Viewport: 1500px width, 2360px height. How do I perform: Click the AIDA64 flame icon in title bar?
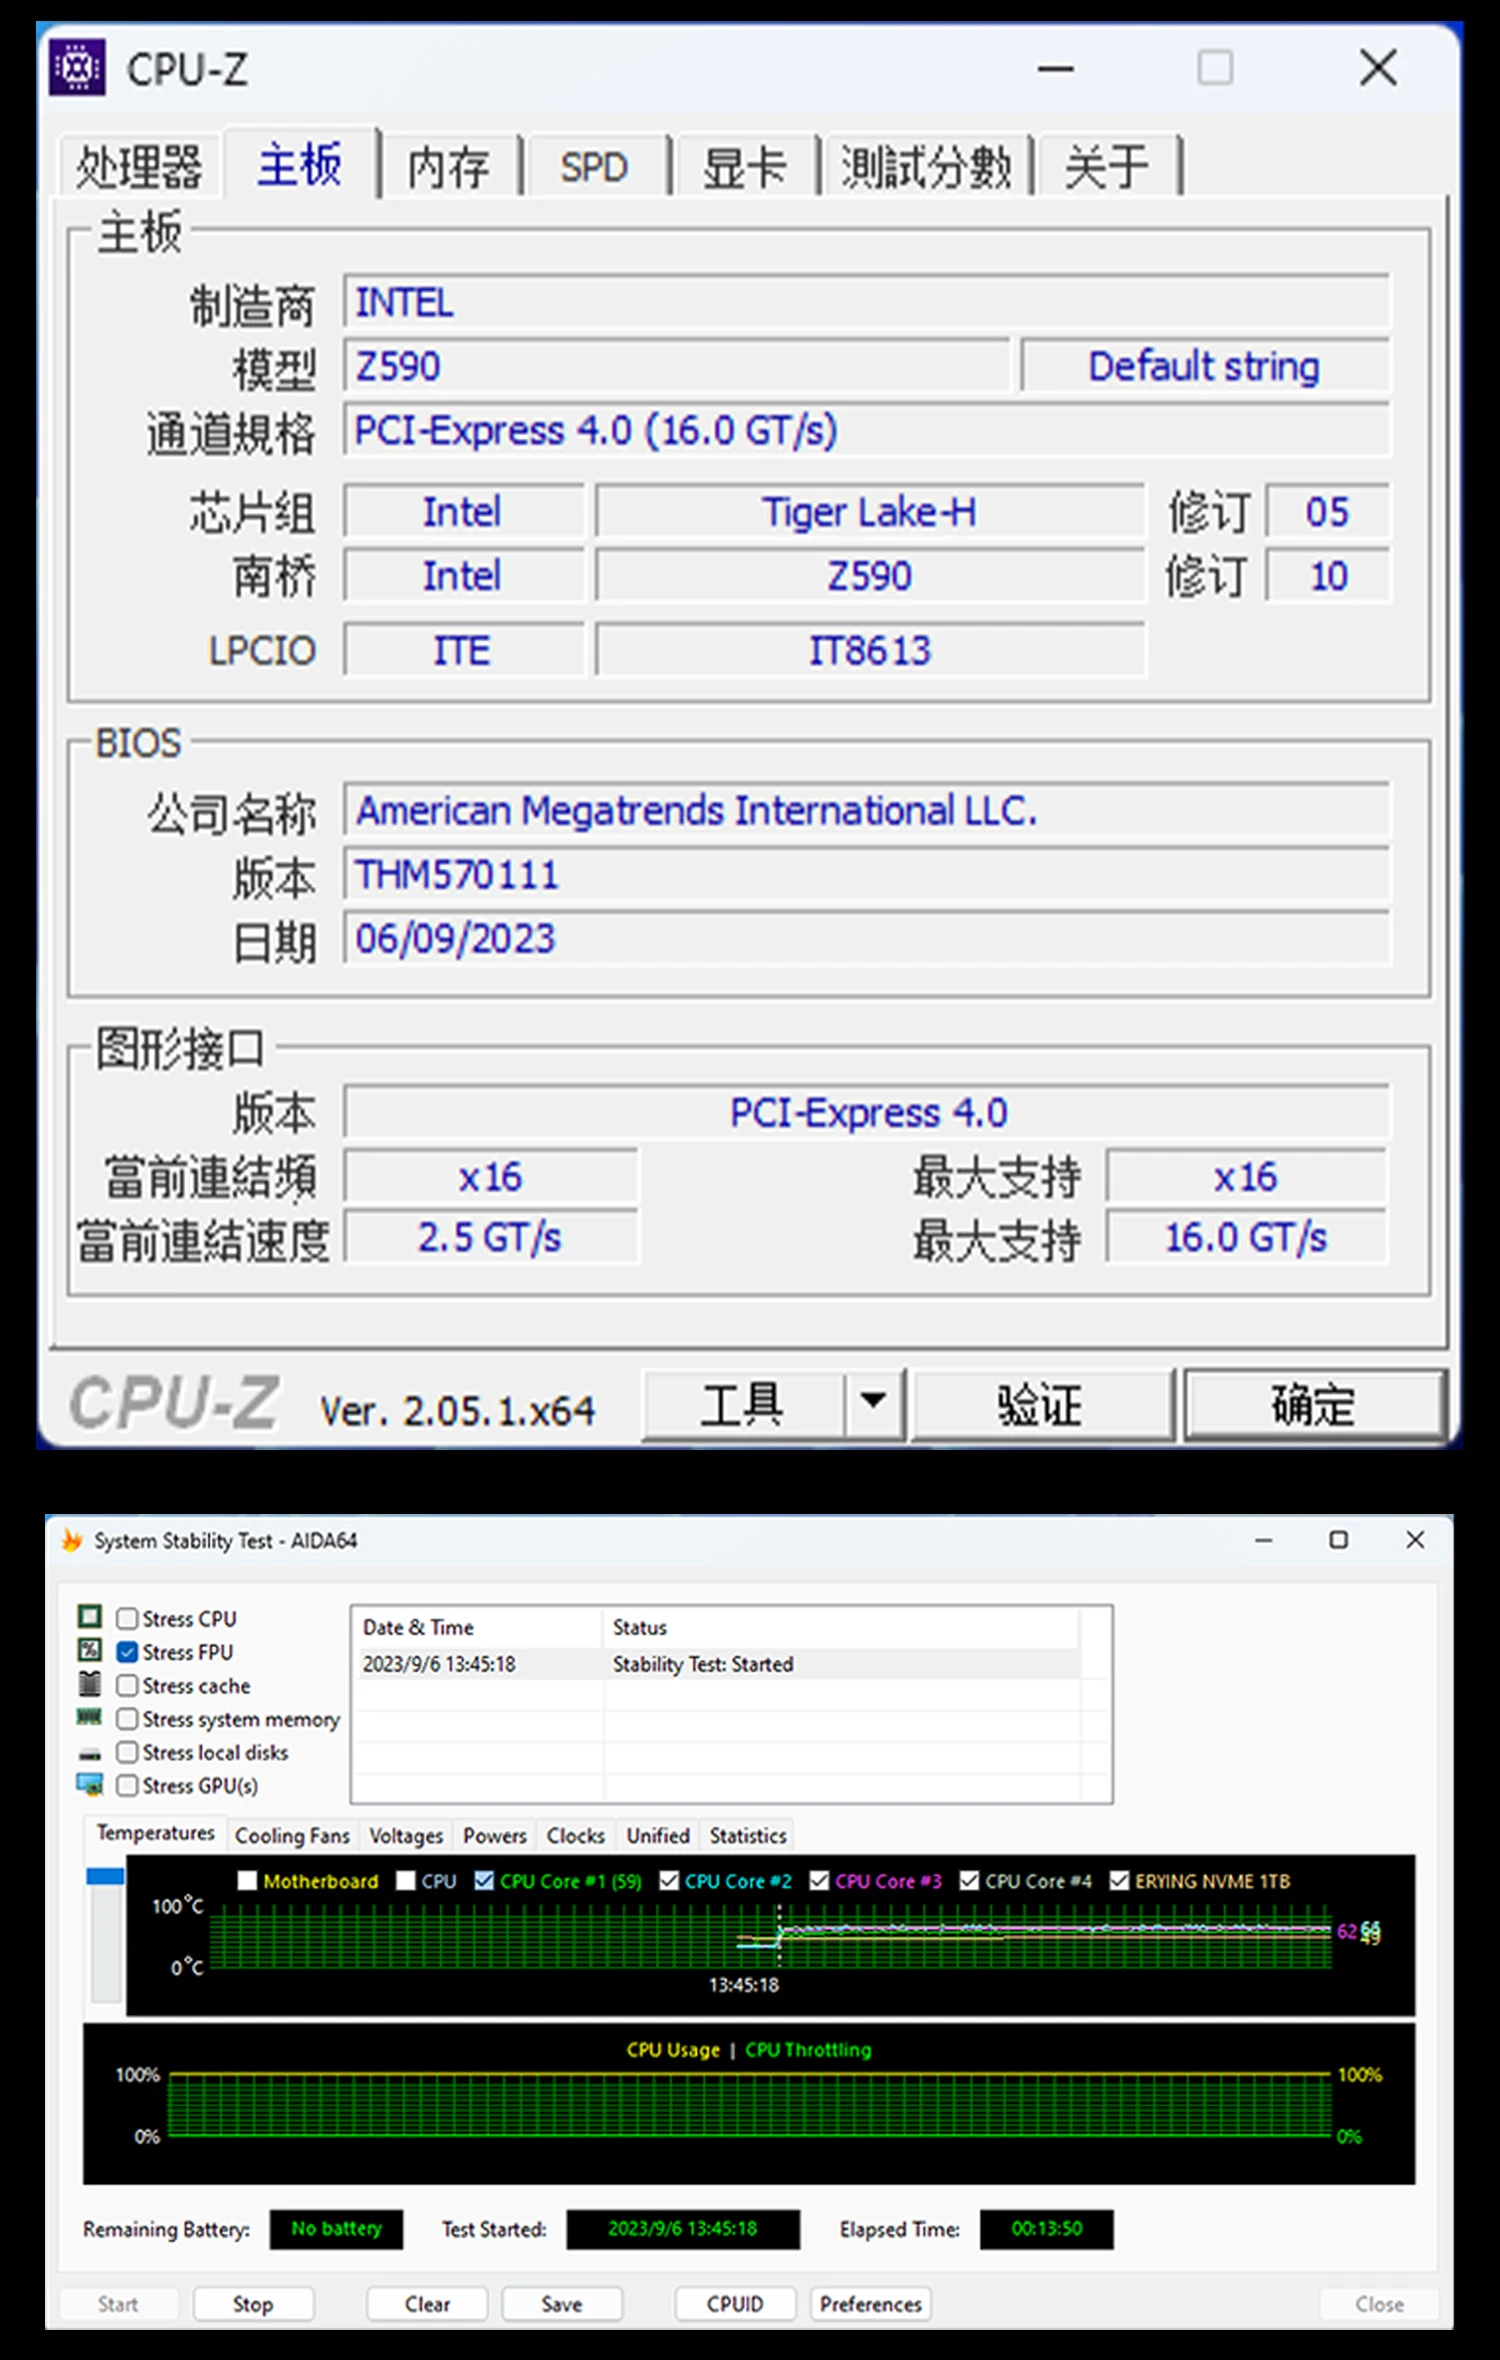pyautogui.click(x=71, y=1540)
